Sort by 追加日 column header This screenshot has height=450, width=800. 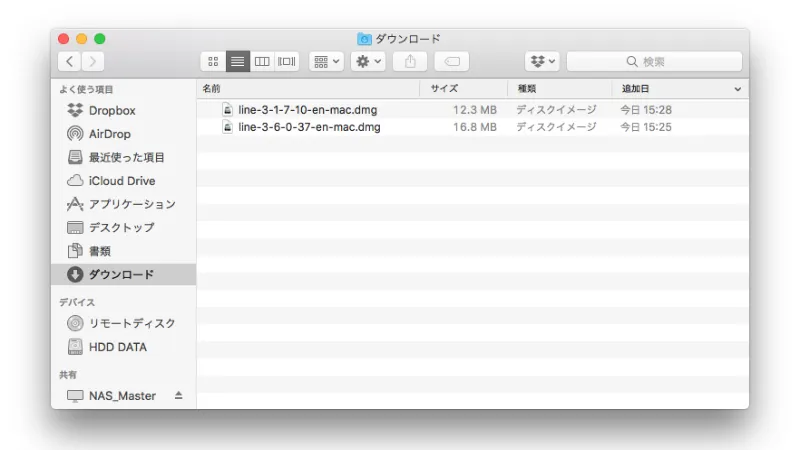coord(675,89)
